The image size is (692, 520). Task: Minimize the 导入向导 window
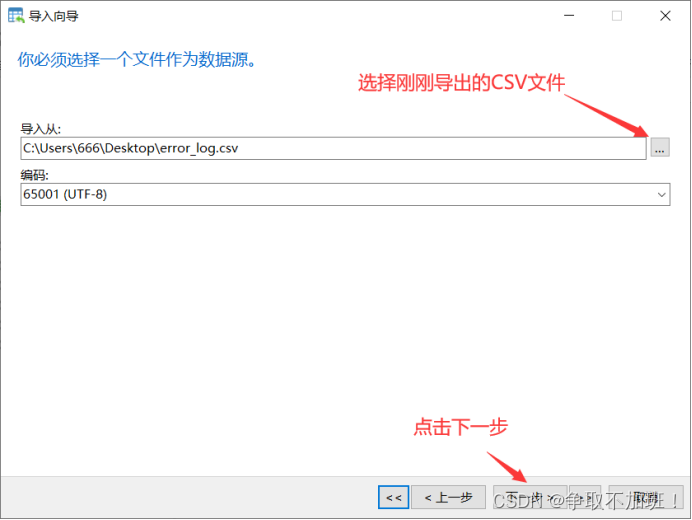(x=569, y=16)
